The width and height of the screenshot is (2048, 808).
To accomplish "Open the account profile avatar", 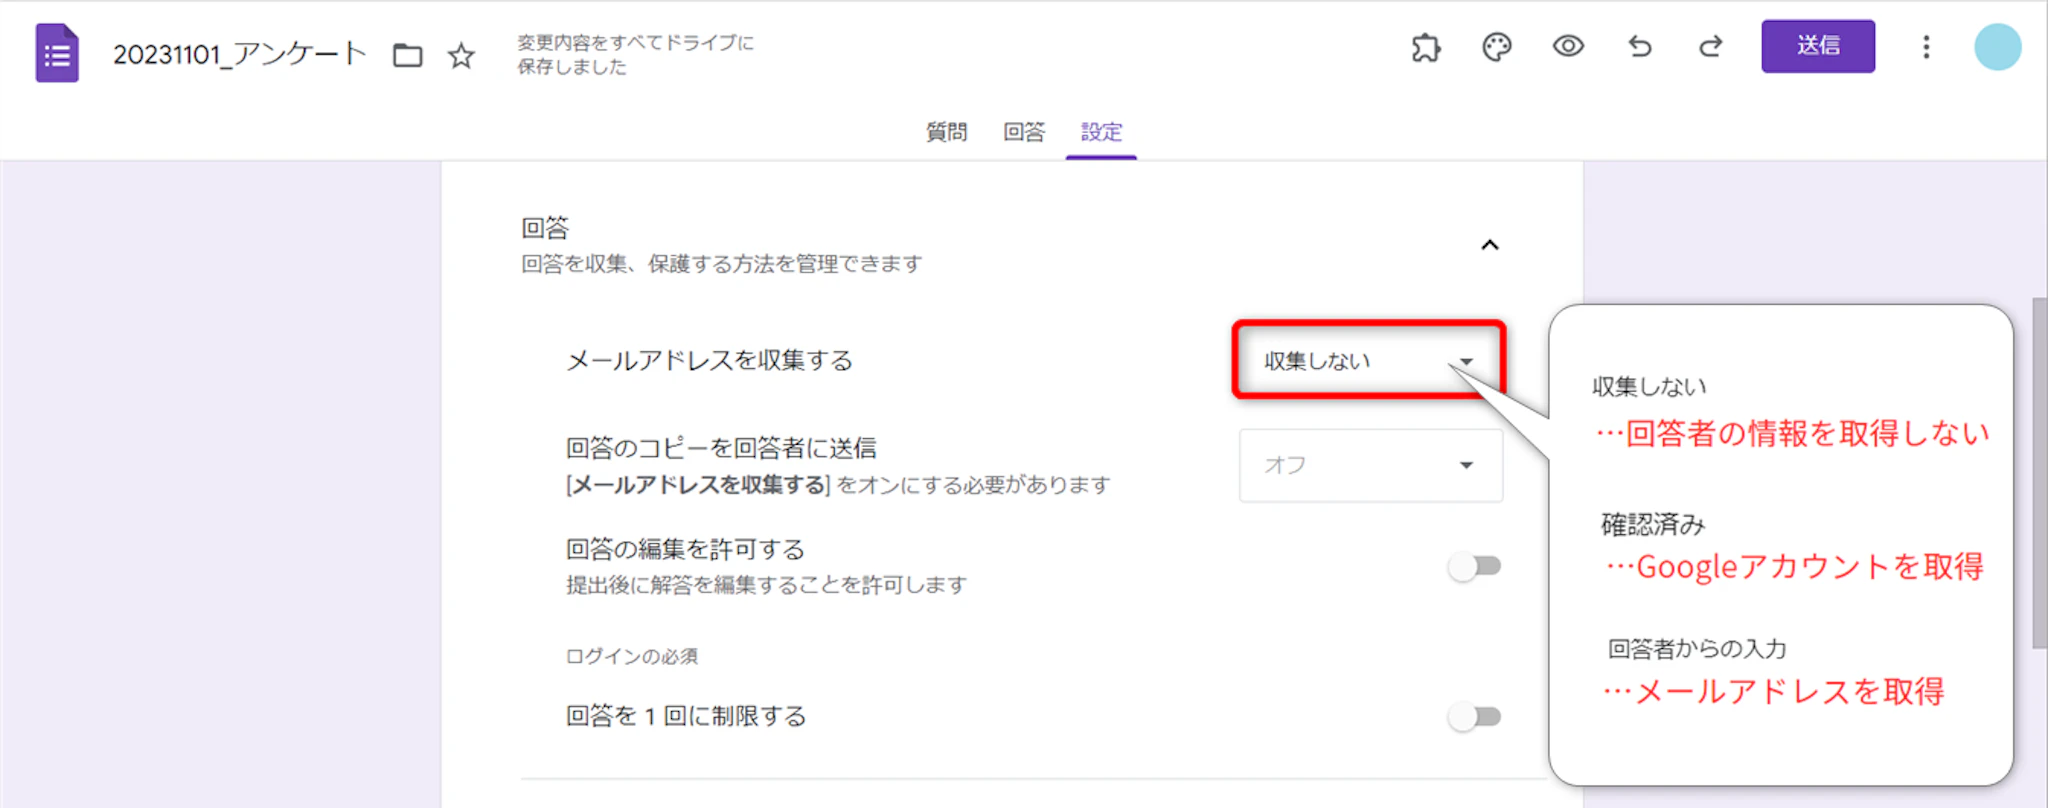I will (1997, 47).
